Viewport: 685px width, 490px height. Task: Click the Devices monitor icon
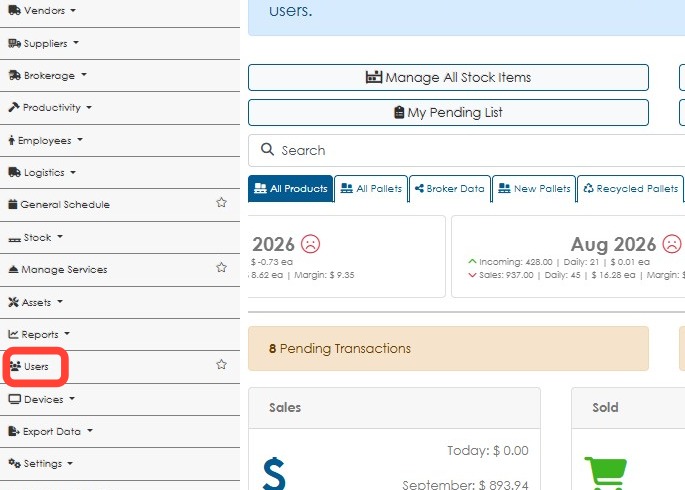[x=14, y=399]
